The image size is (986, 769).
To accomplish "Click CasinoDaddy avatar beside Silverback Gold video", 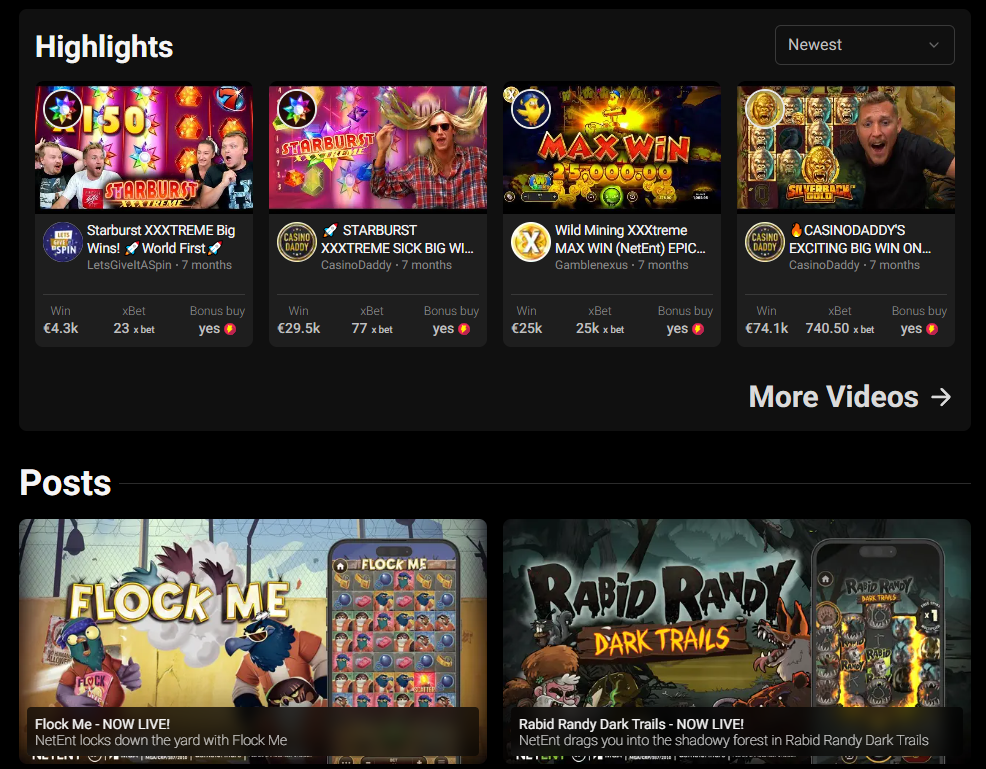I will [x=765, y=241].
